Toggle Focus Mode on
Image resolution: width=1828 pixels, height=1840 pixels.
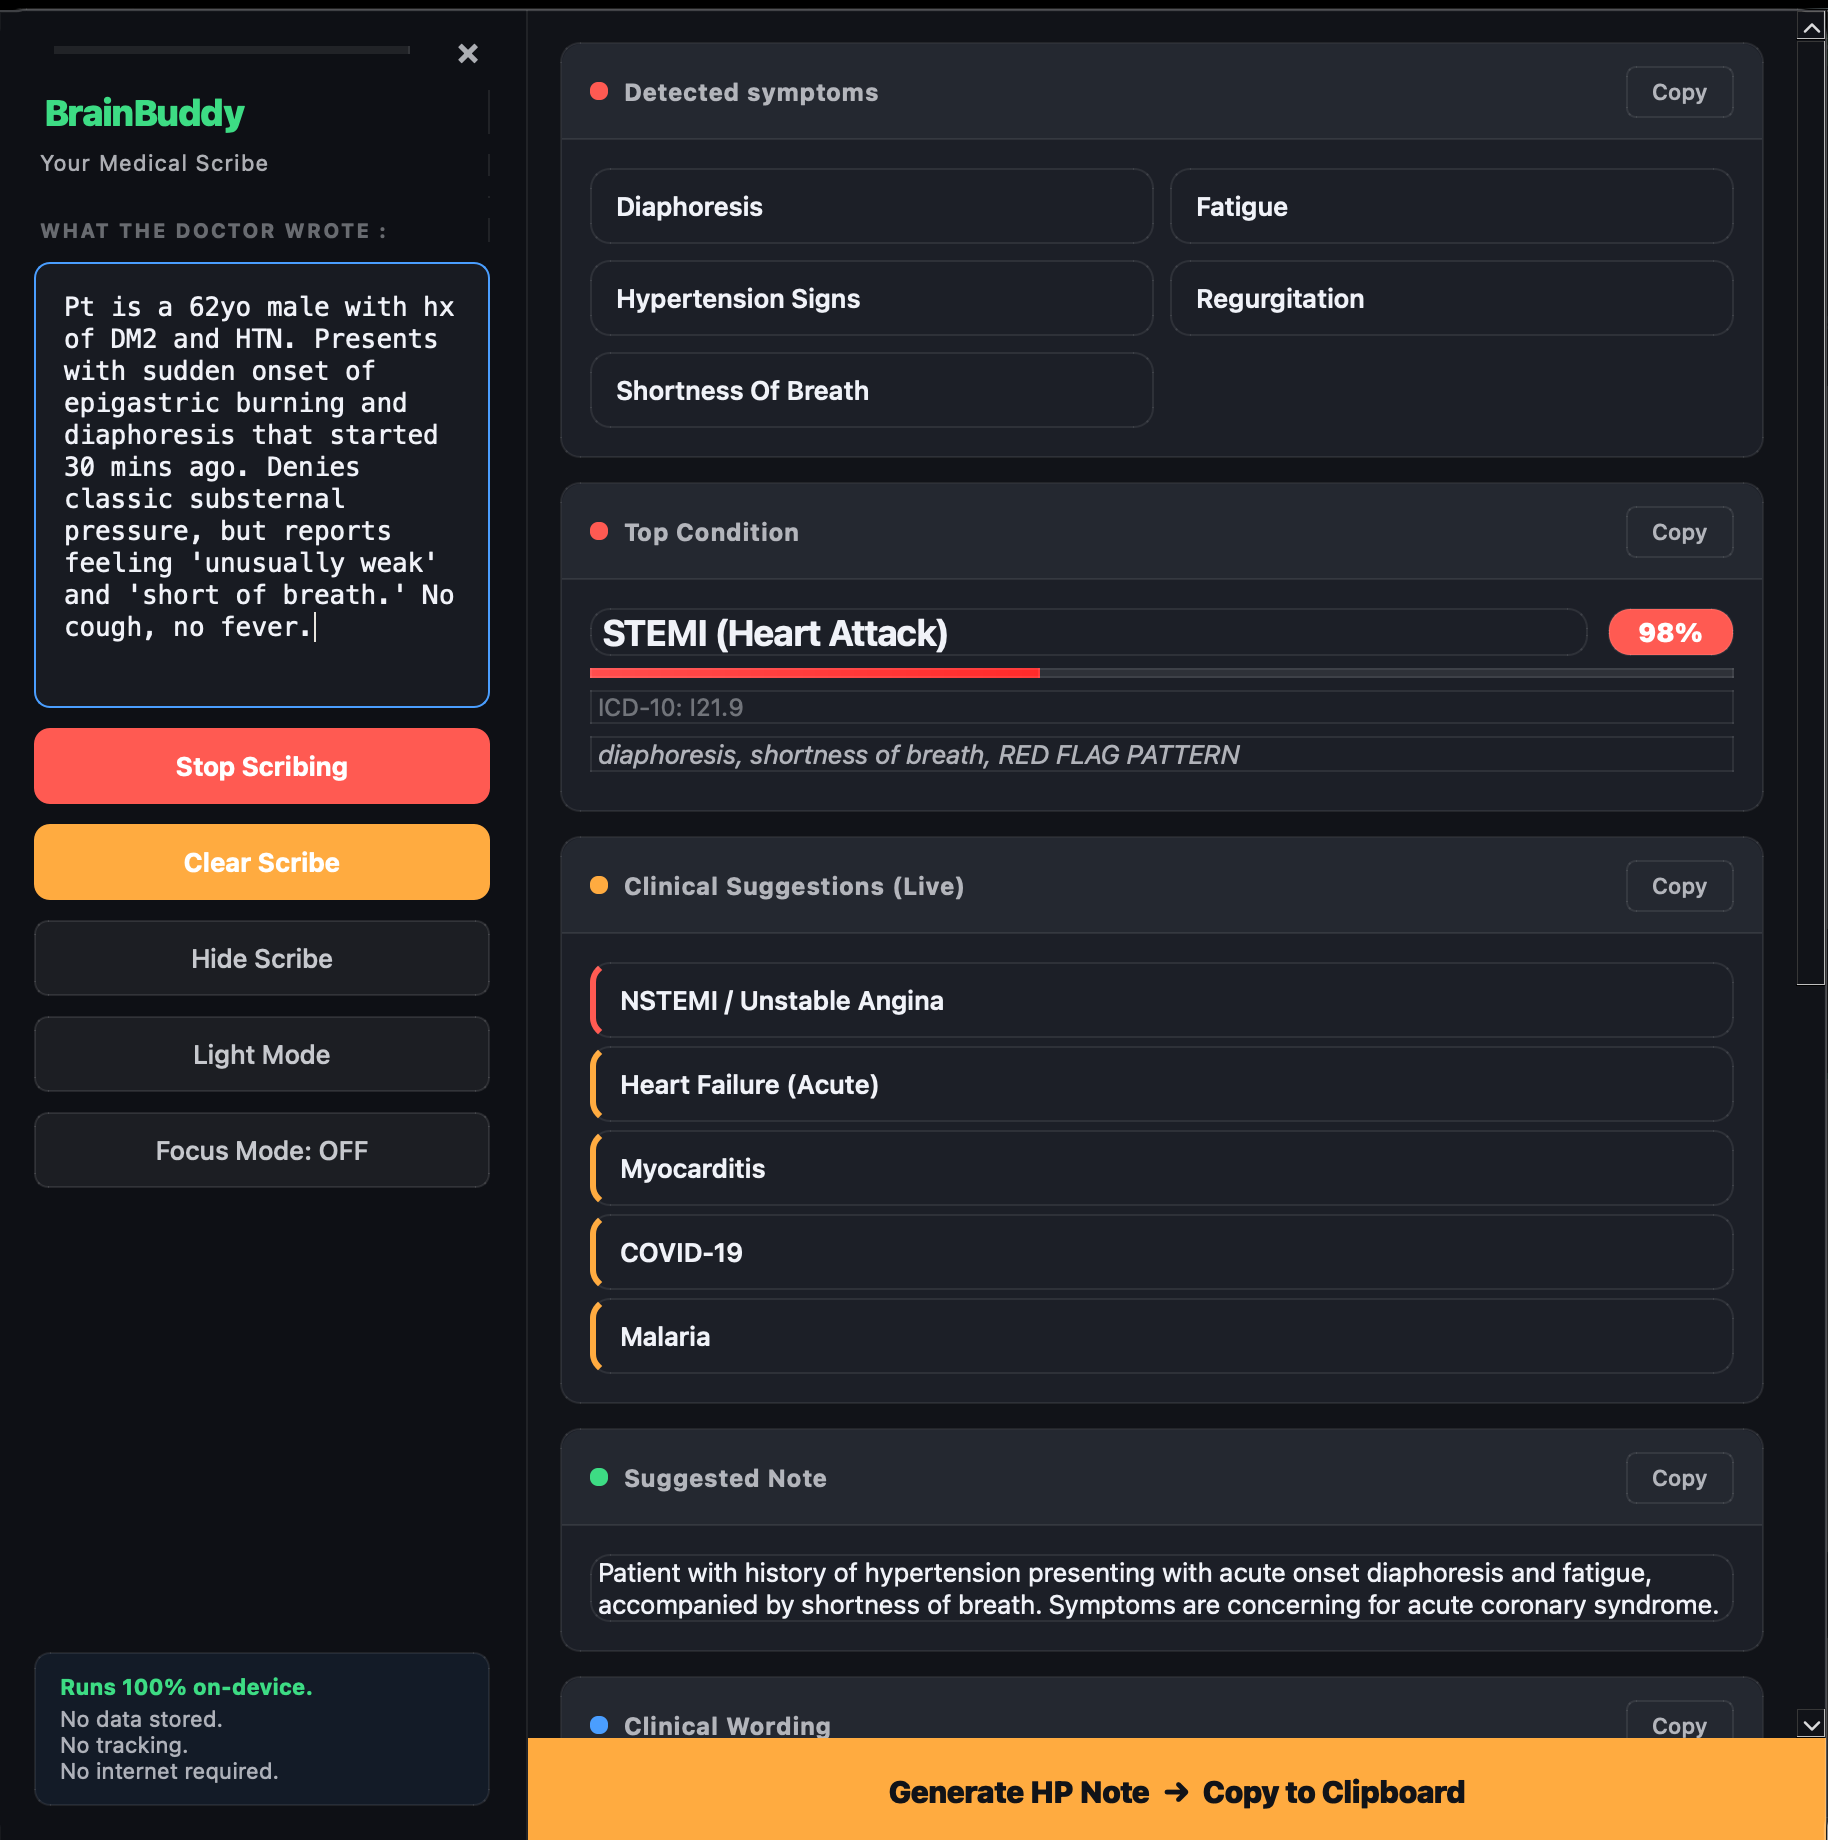pos(262,1150)
